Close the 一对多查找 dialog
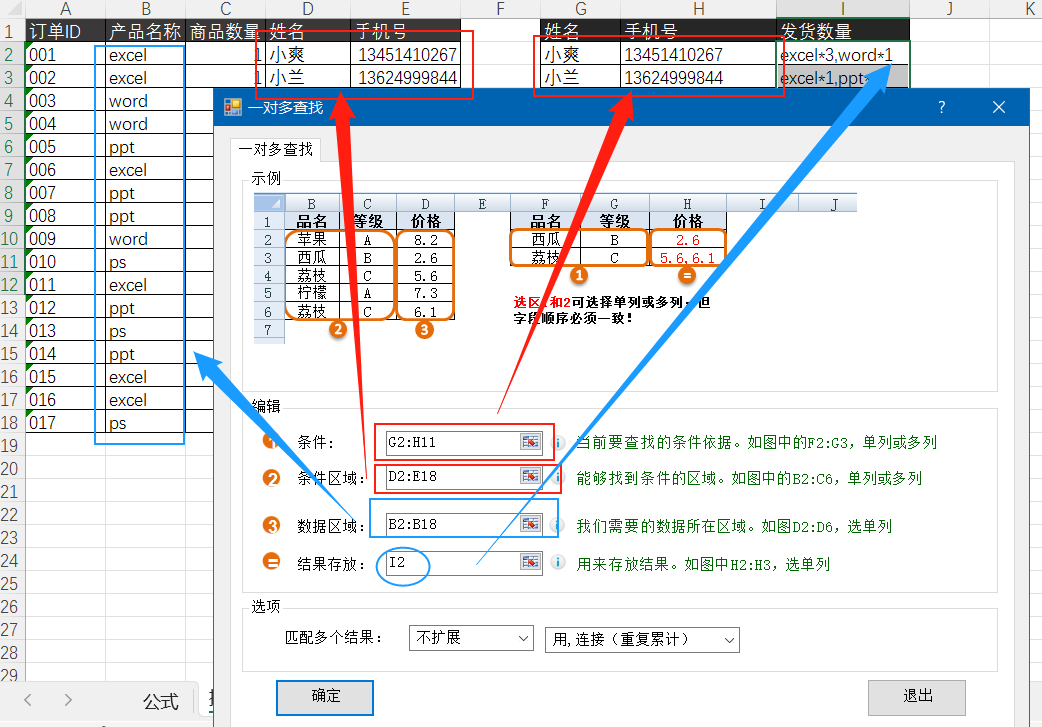This screenshot has width=1042, height=727. [x=999, y=107]
